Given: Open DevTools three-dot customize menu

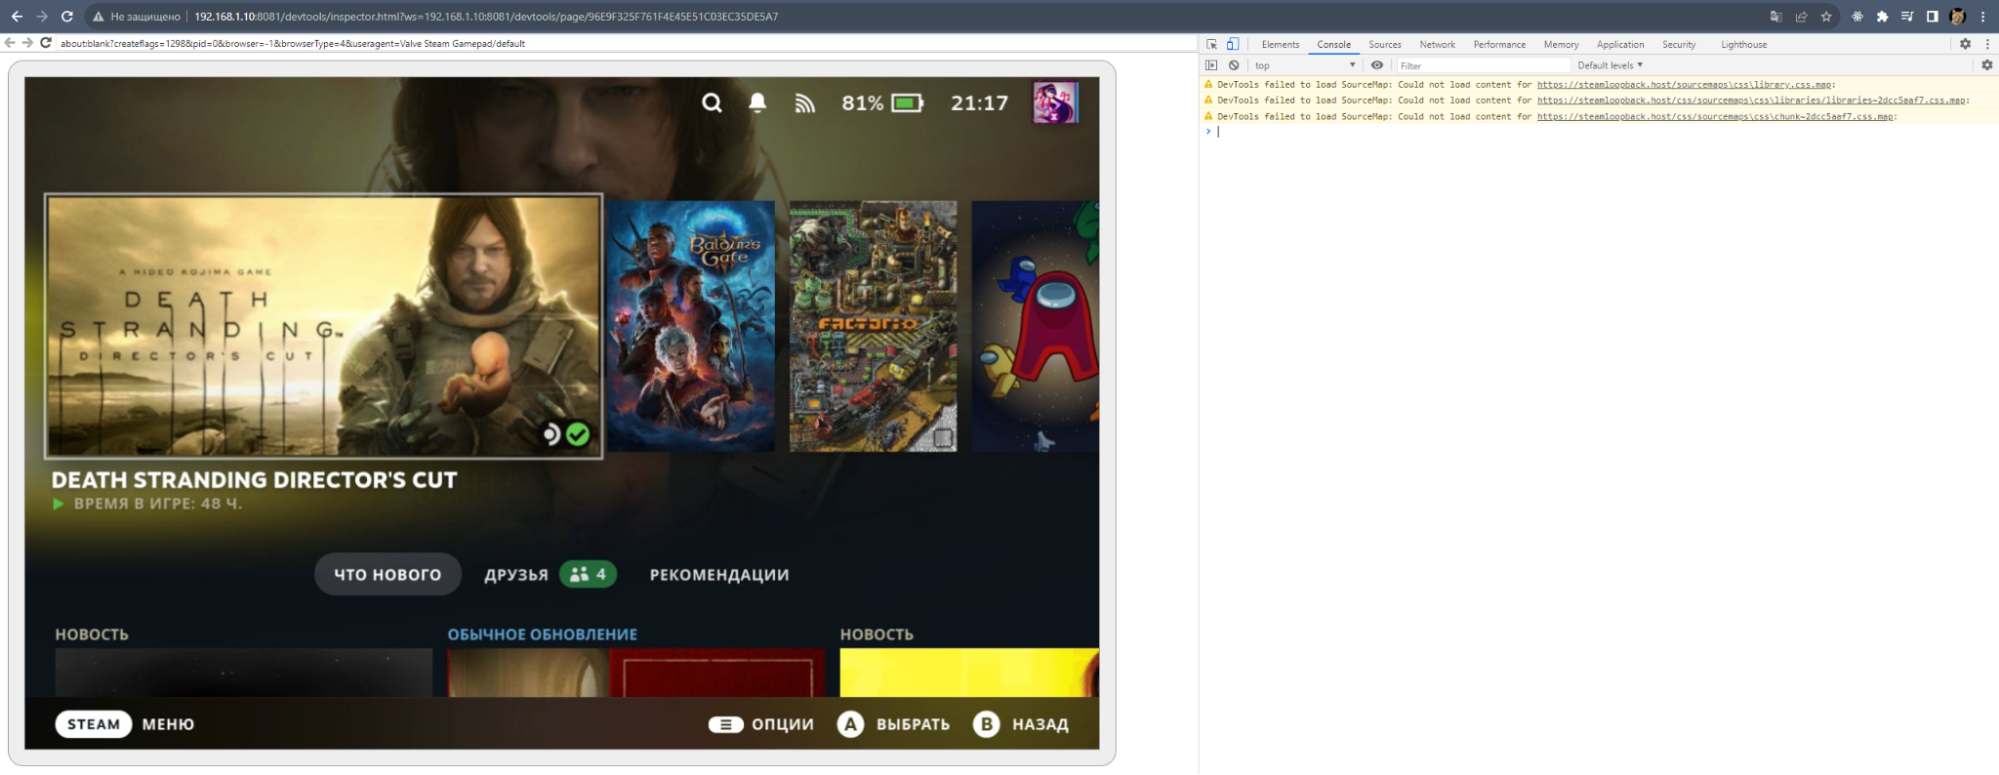Looking at the screenshot, I should pyautogui.click(x=1987, y=44).
